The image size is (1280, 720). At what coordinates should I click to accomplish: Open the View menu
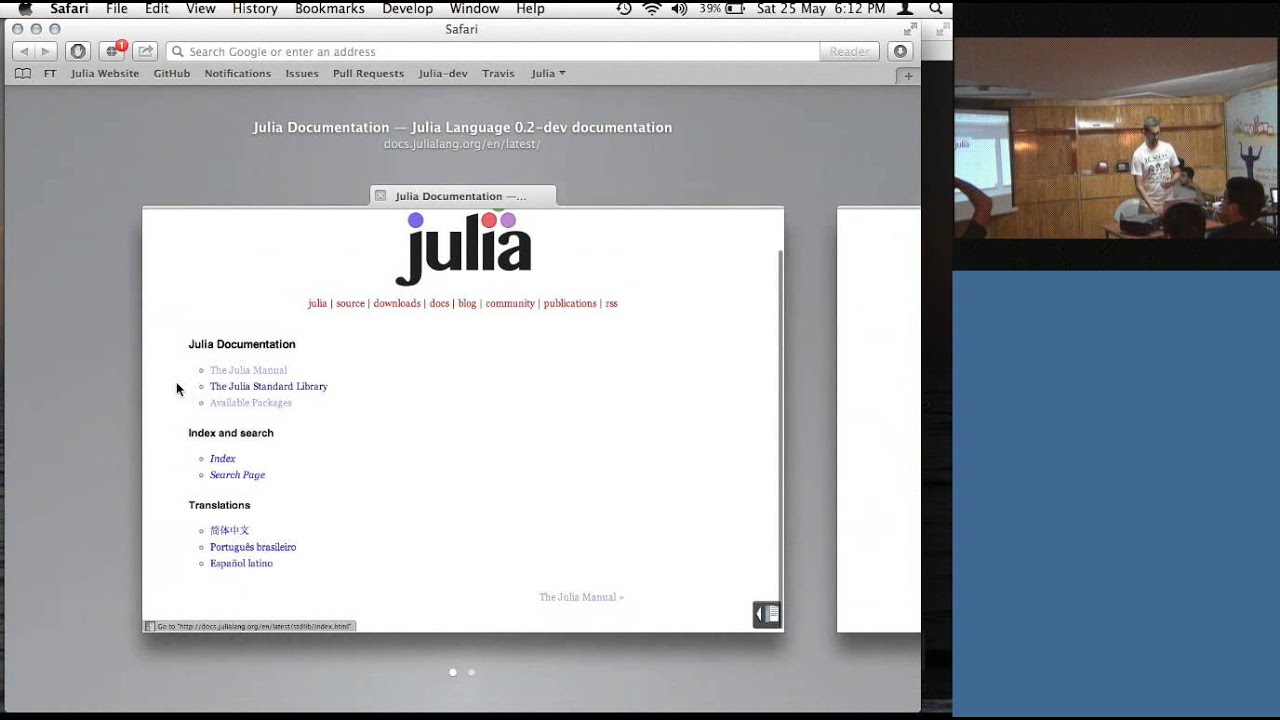point(200,8)
